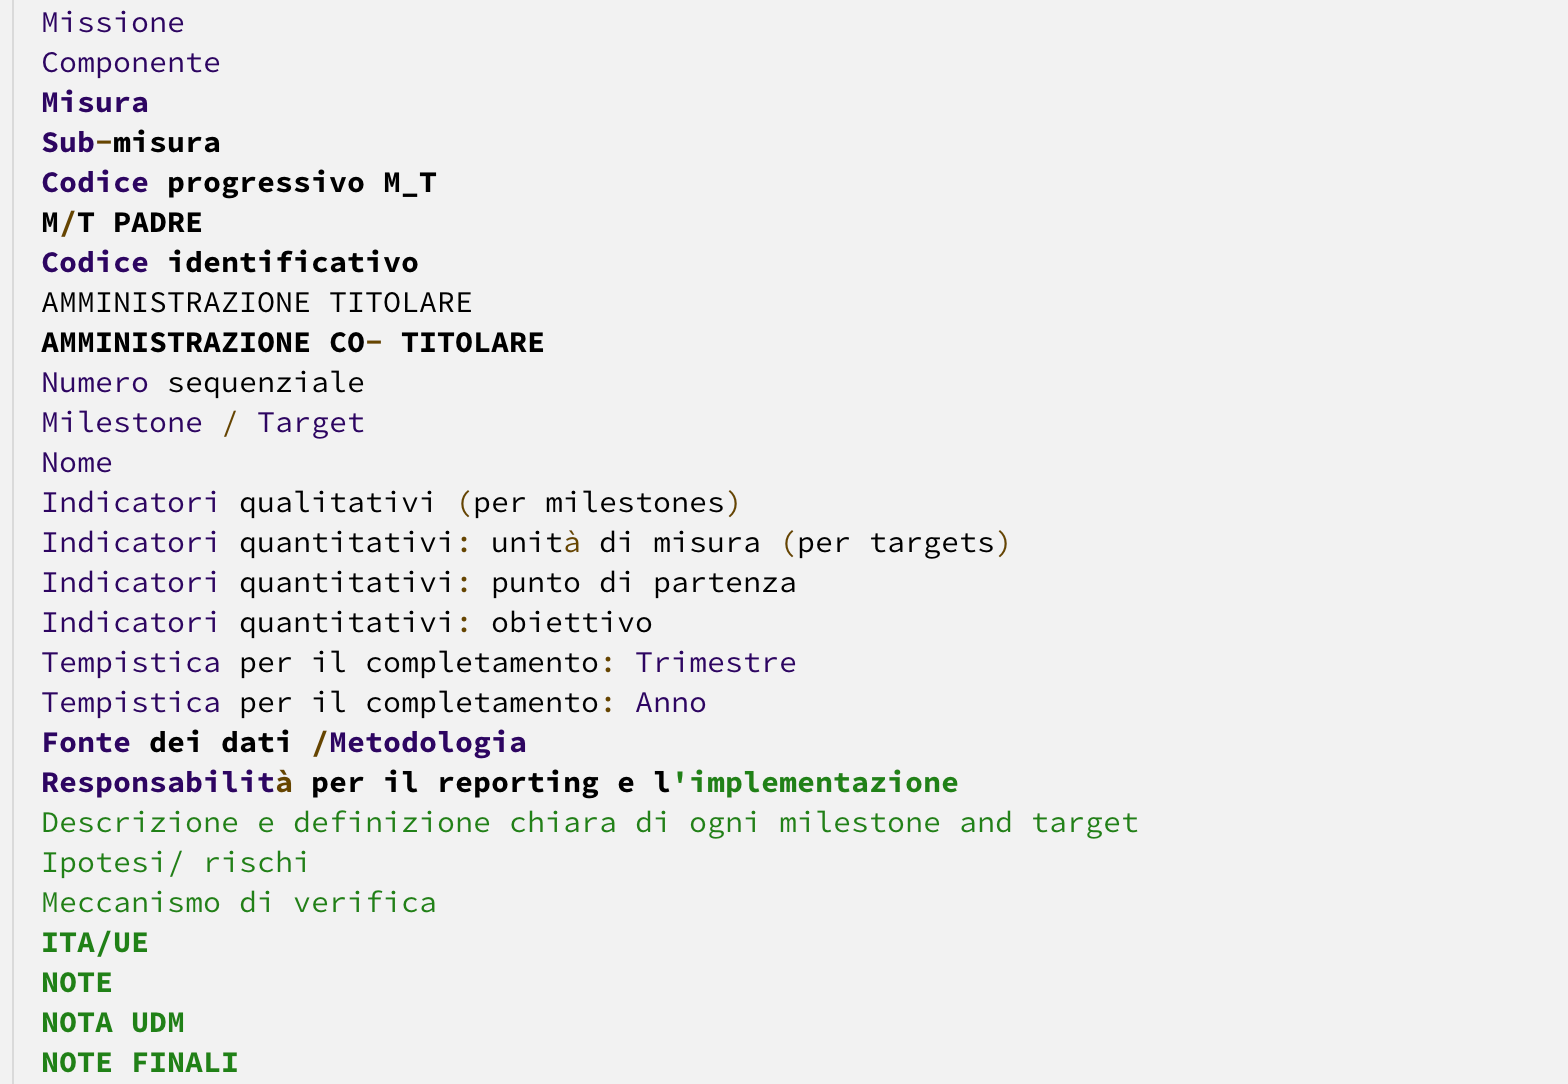Click the 'Milestone / Target' line
Image resolution: width=1568 pixels, height=1084 pixels.
pyautogui.click(x=203, y=422)
